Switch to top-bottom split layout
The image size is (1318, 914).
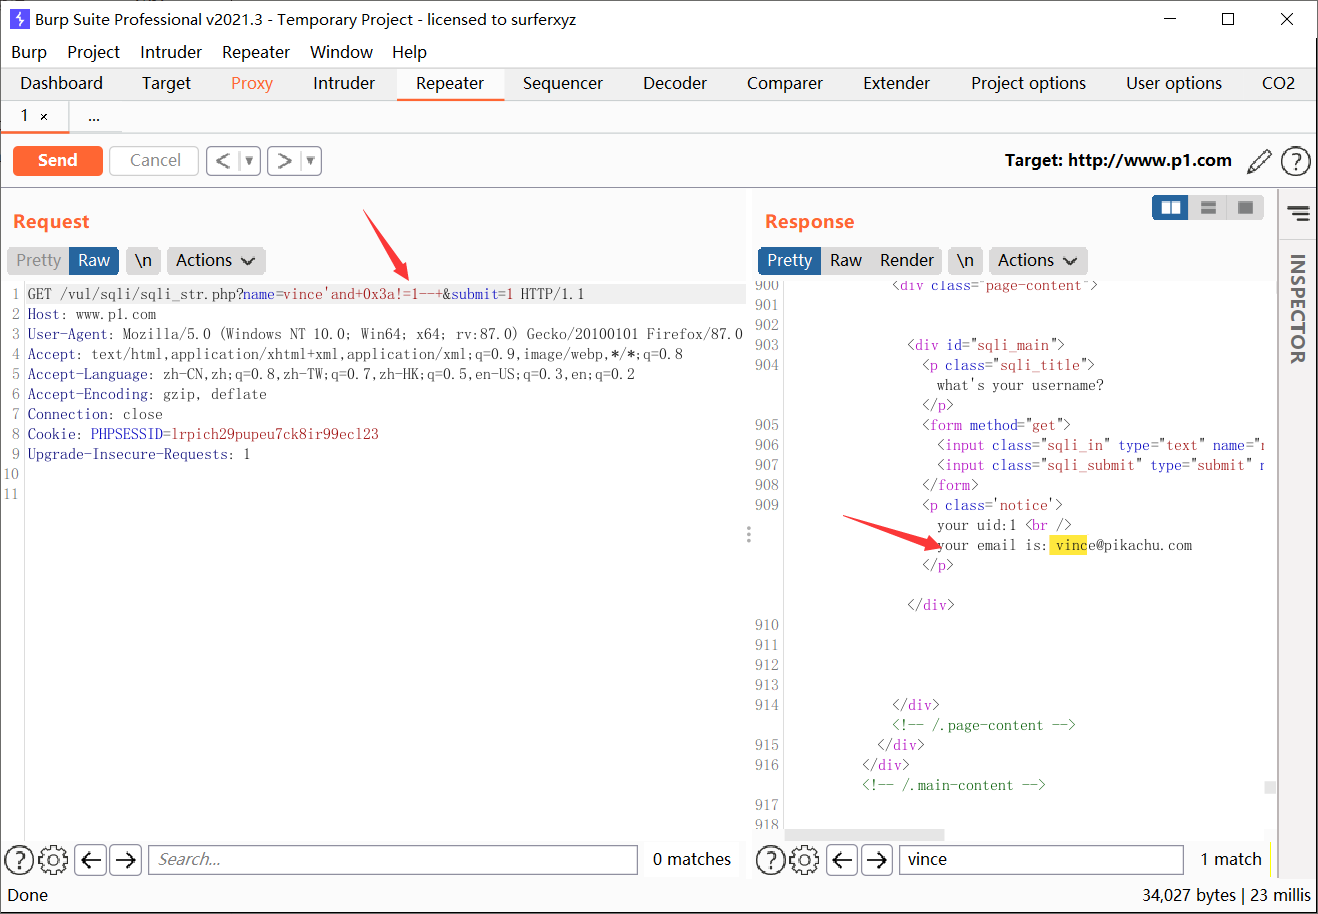(1208, 207)
